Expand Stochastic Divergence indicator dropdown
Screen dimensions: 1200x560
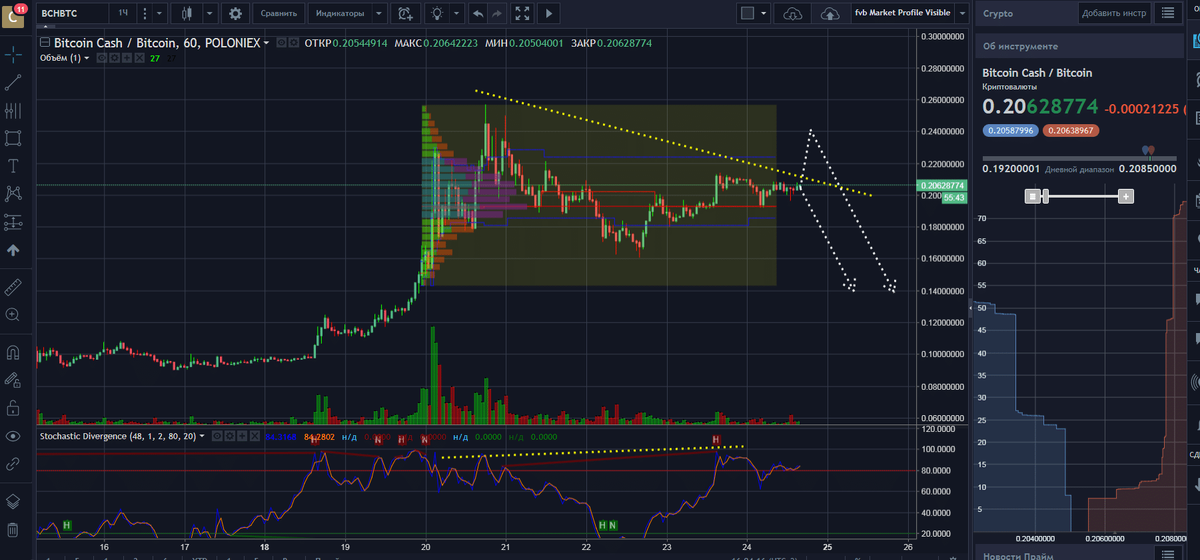tap(204, 436)
